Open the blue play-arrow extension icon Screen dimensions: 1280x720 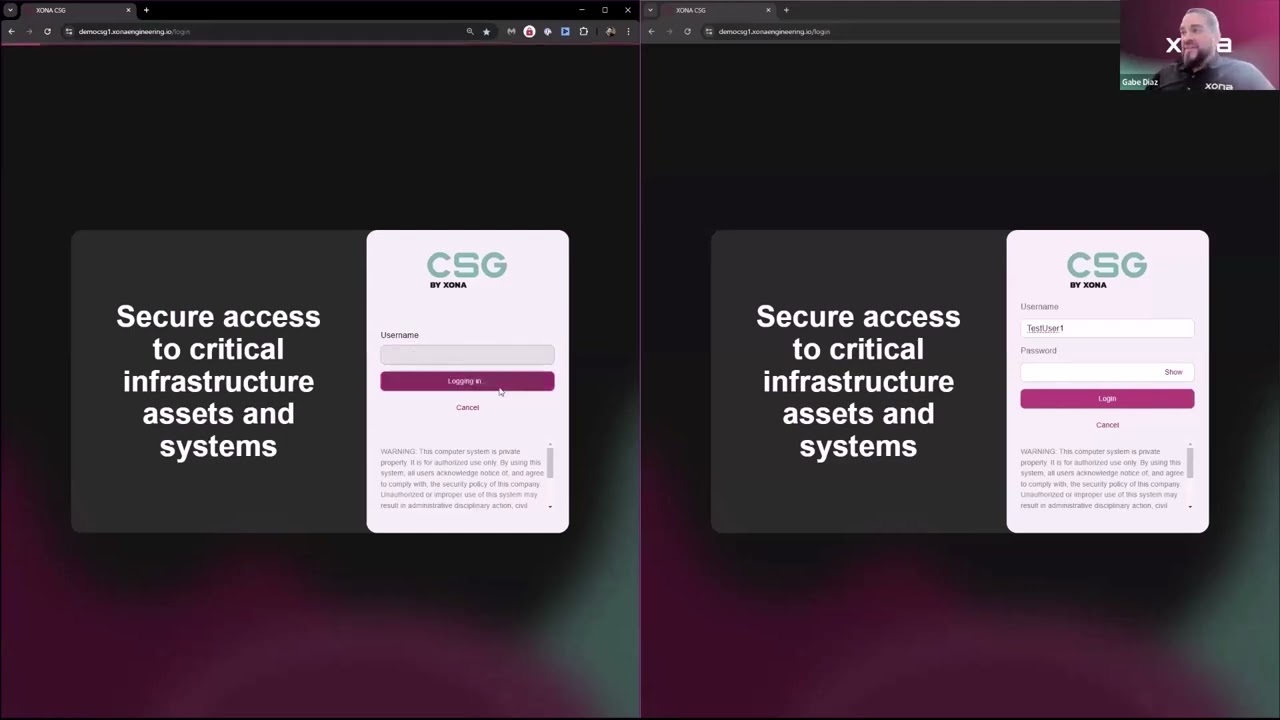point(565,31)
